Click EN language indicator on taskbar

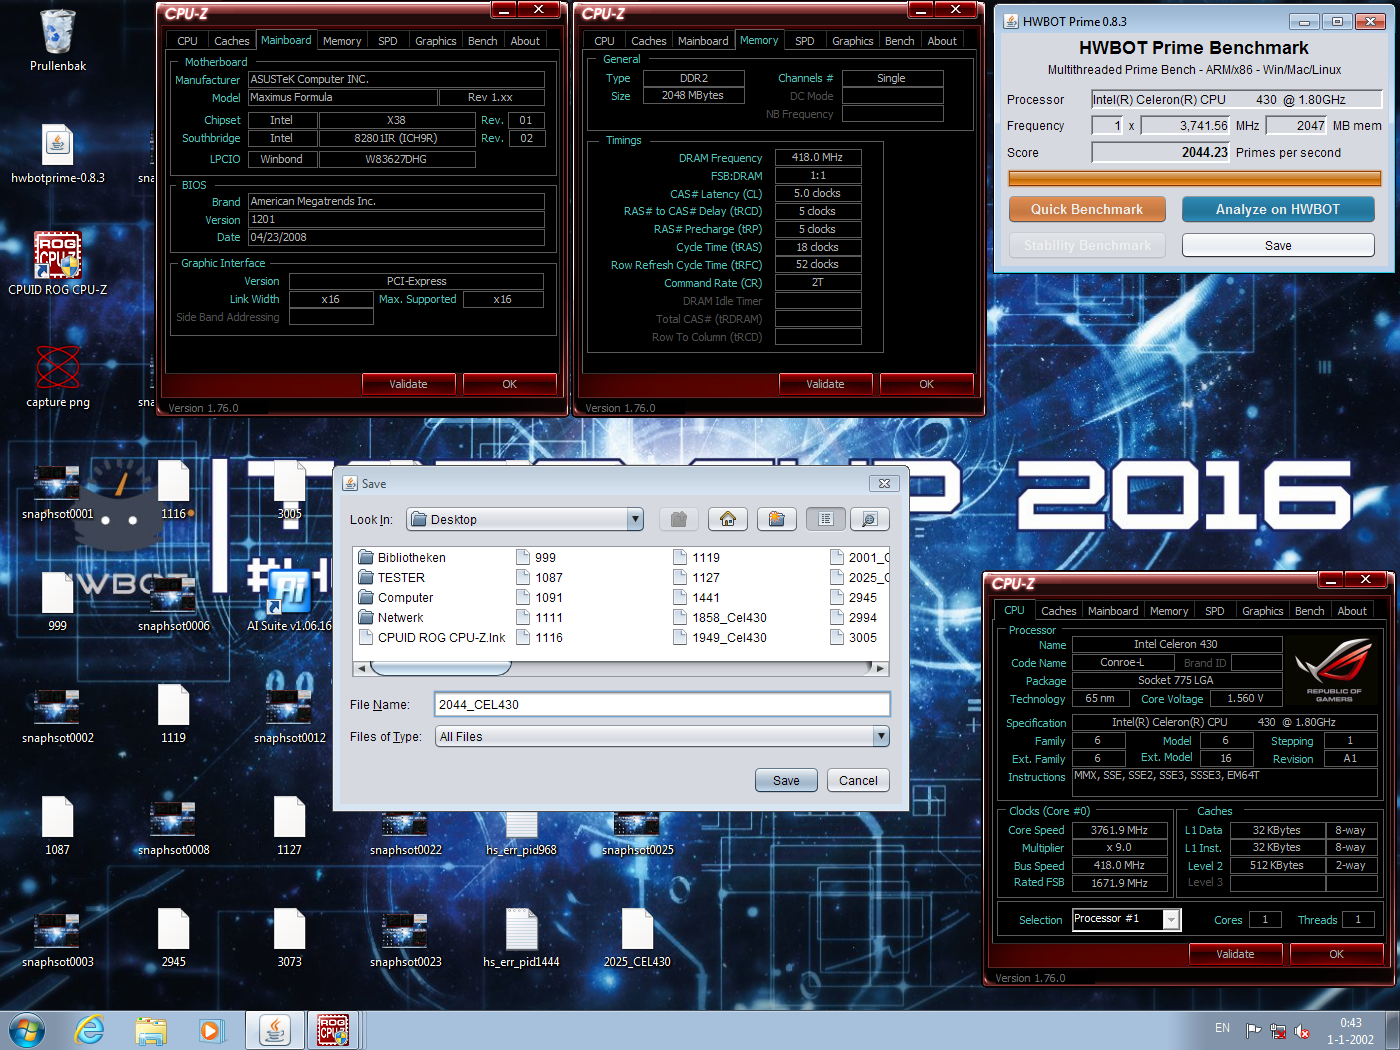click(1222, 1028)
